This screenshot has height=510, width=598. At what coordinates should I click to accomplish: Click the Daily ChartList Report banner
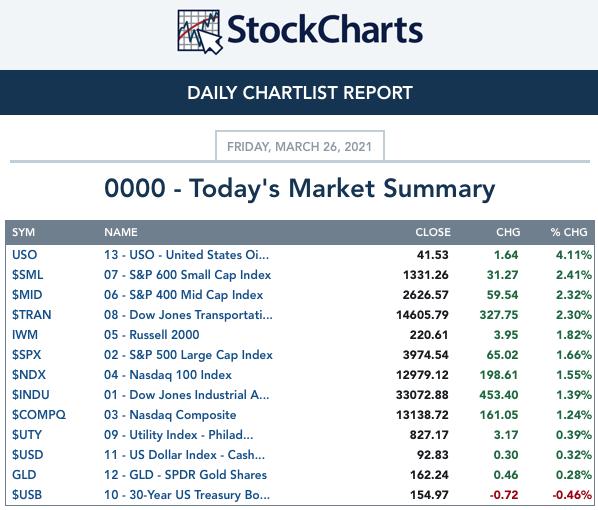(x=299, y=92)
